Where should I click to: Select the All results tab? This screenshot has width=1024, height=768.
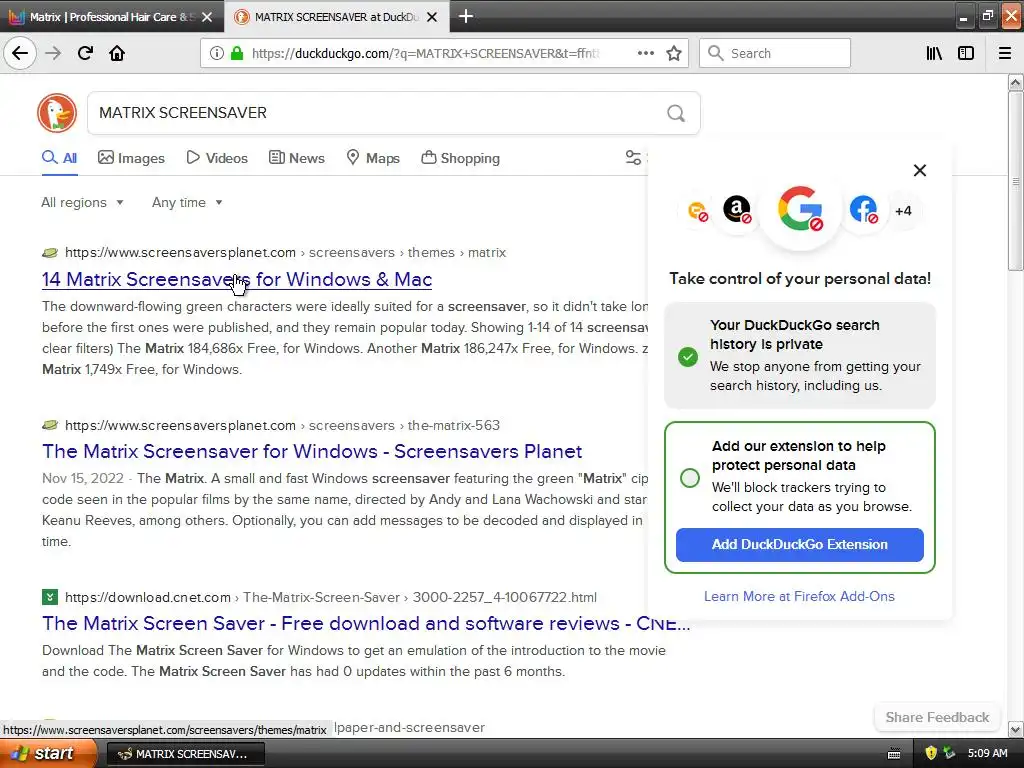coord(59,158)
